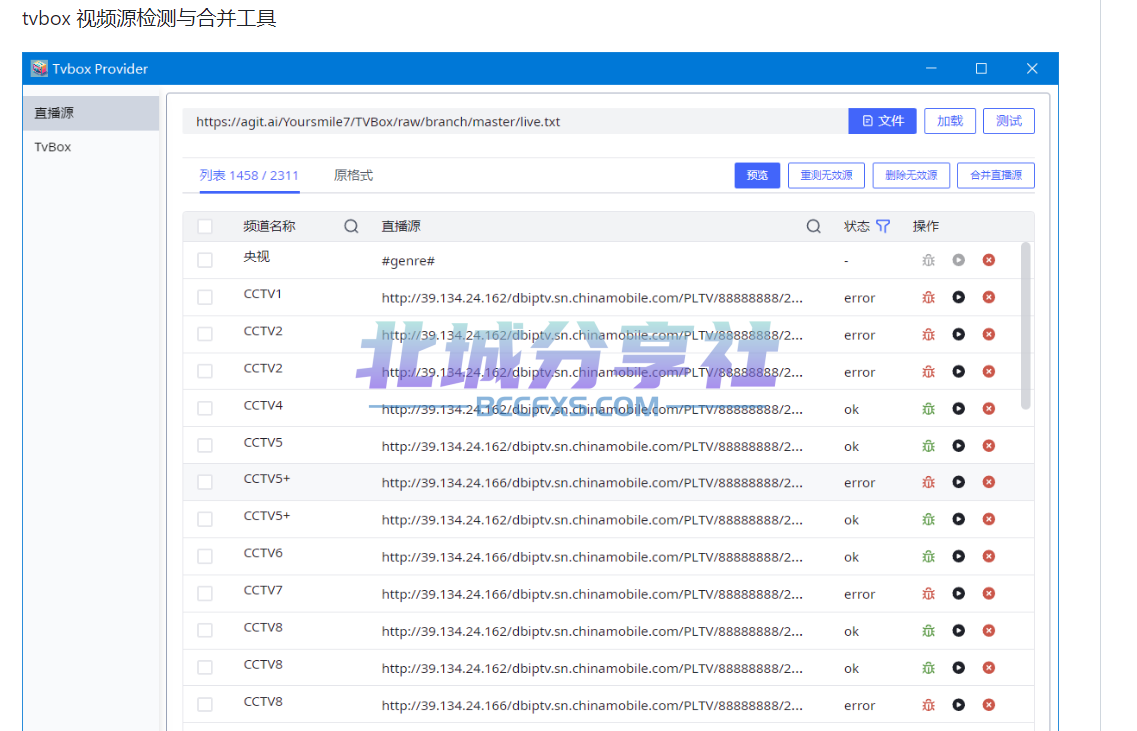The height and width of the screenshot is (731, 1137).
Task: Test the CCTV7 source bug icon
Action: coord(928,594)
